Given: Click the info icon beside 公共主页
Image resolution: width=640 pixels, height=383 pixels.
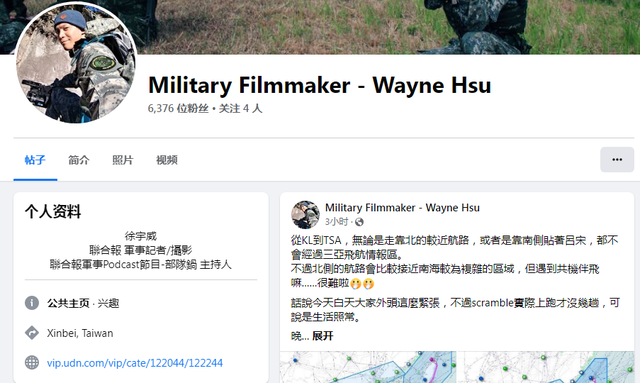Looking at the screenshot, I should point(32,303).
